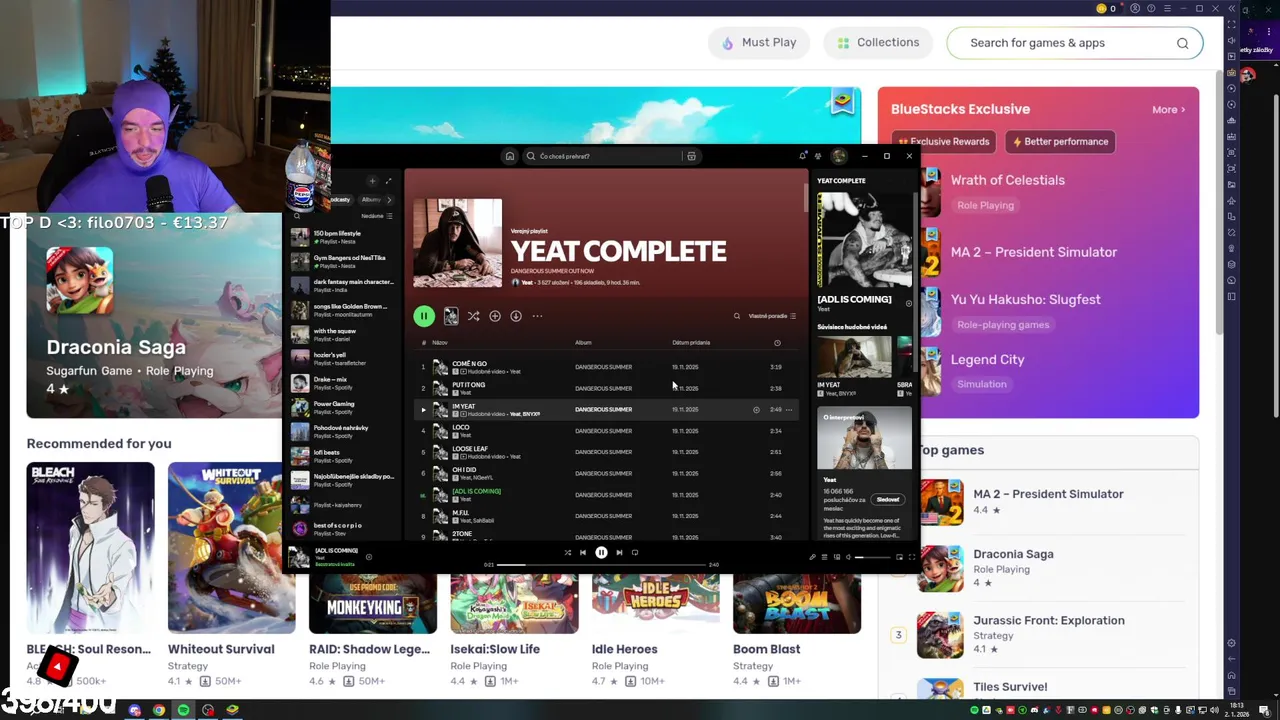Search within playlist using magnifier icon
The image size is (1280, 720).
(x=737, y=316)
